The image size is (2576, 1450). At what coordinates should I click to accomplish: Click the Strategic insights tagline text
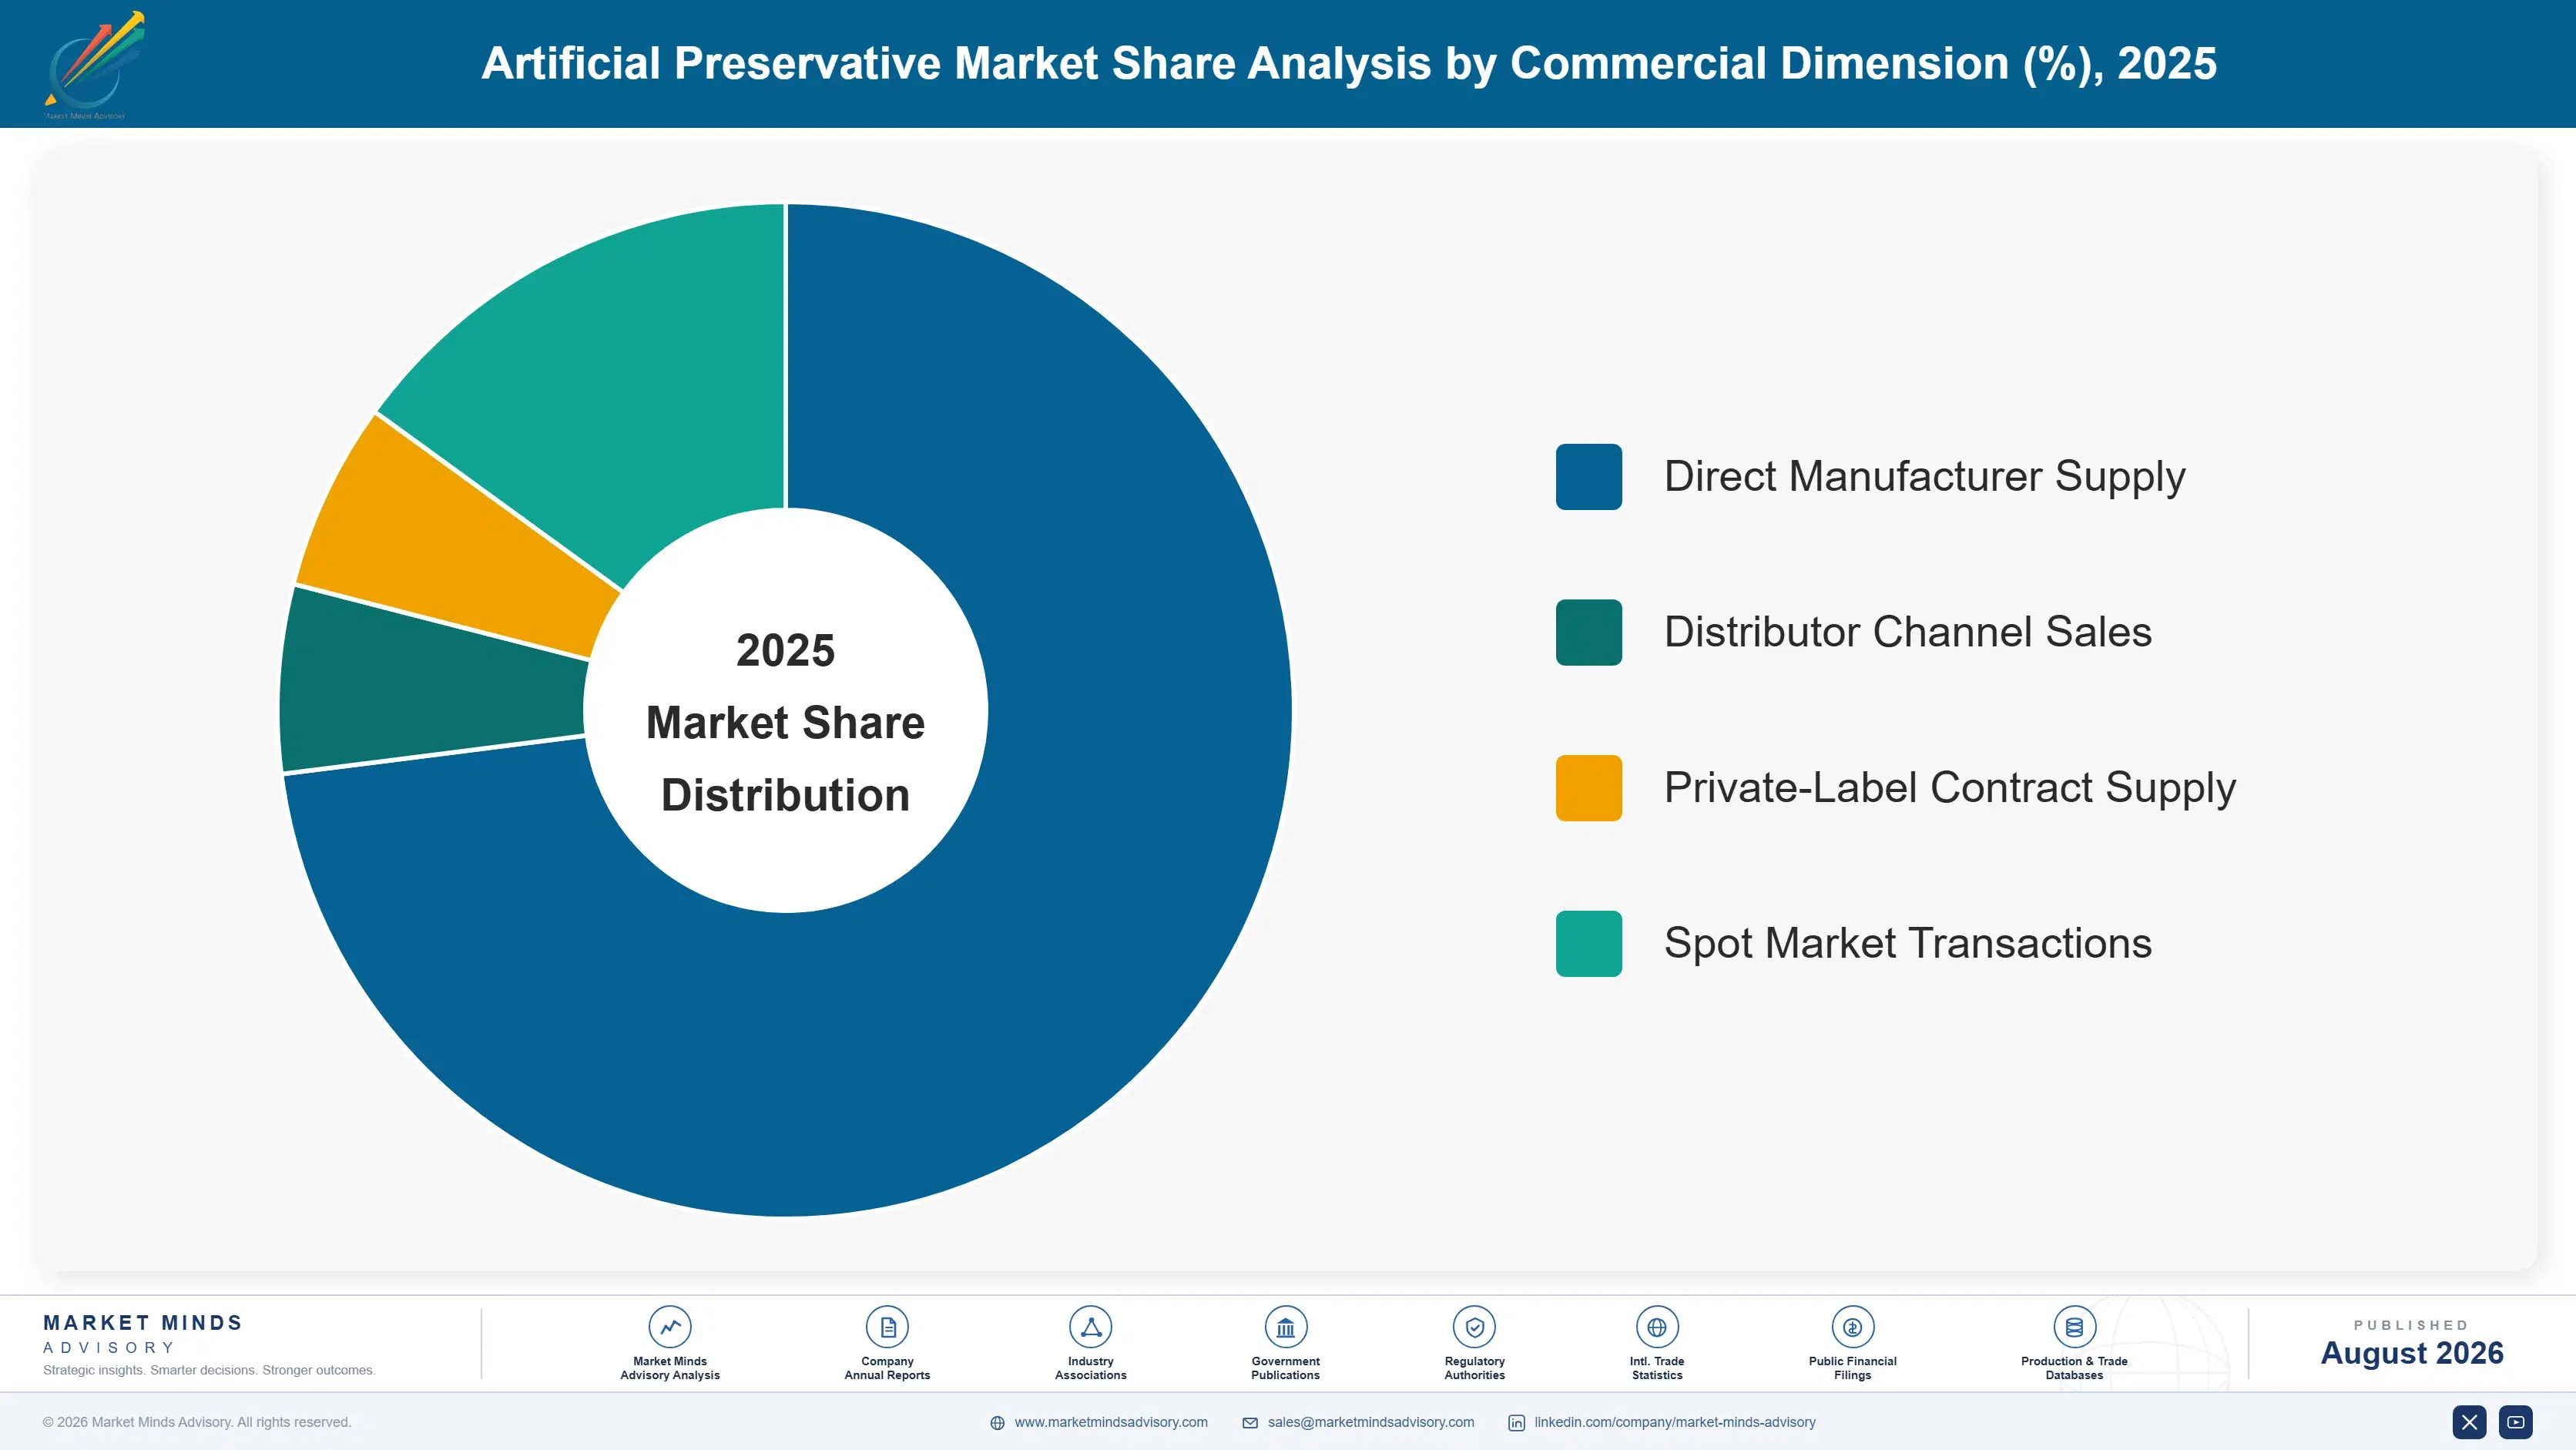[209, 1370]
